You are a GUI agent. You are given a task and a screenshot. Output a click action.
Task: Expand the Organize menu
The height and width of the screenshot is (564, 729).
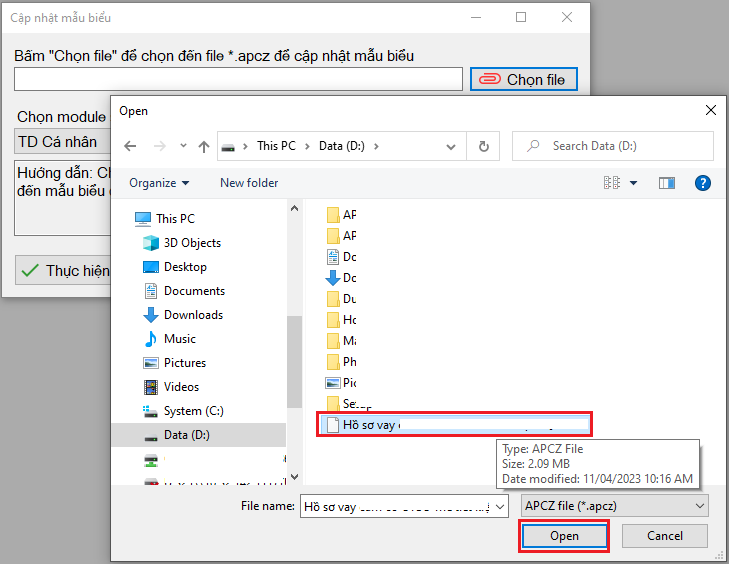159,183
